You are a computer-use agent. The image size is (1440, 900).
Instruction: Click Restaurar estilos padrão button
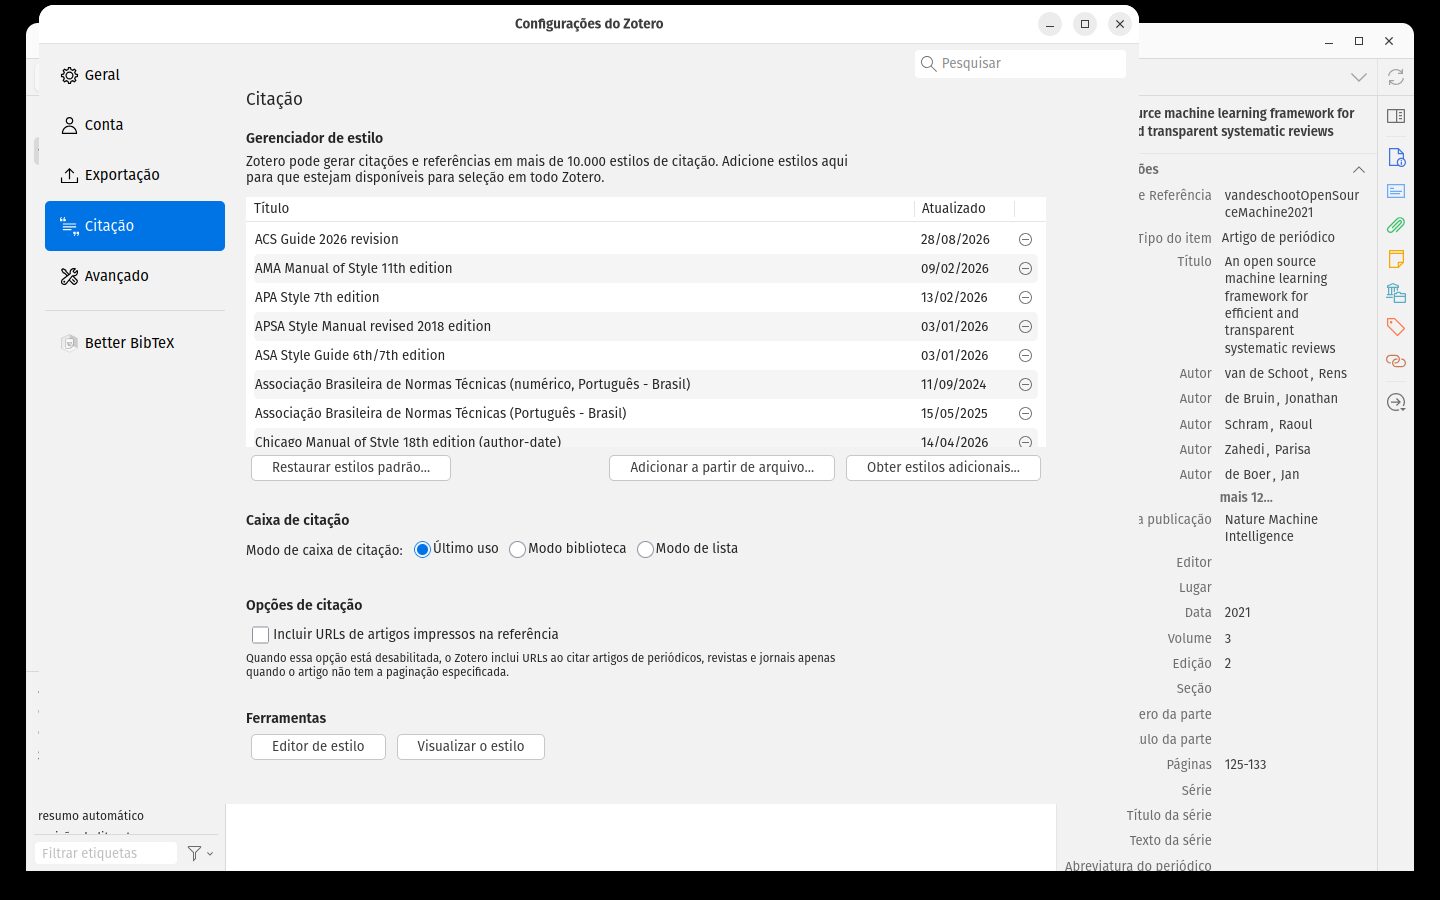pos(351,468)
